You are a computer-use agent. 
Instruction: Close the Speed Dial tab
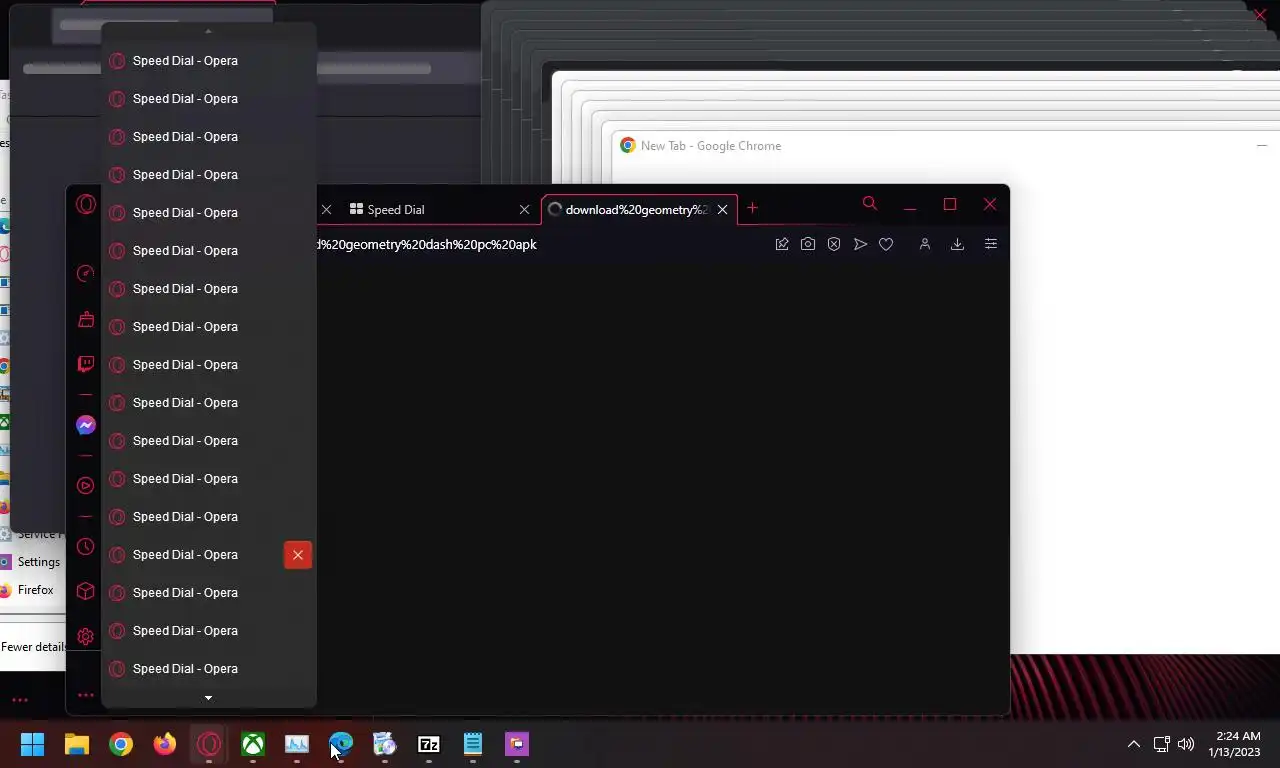(x=524, y=210)
